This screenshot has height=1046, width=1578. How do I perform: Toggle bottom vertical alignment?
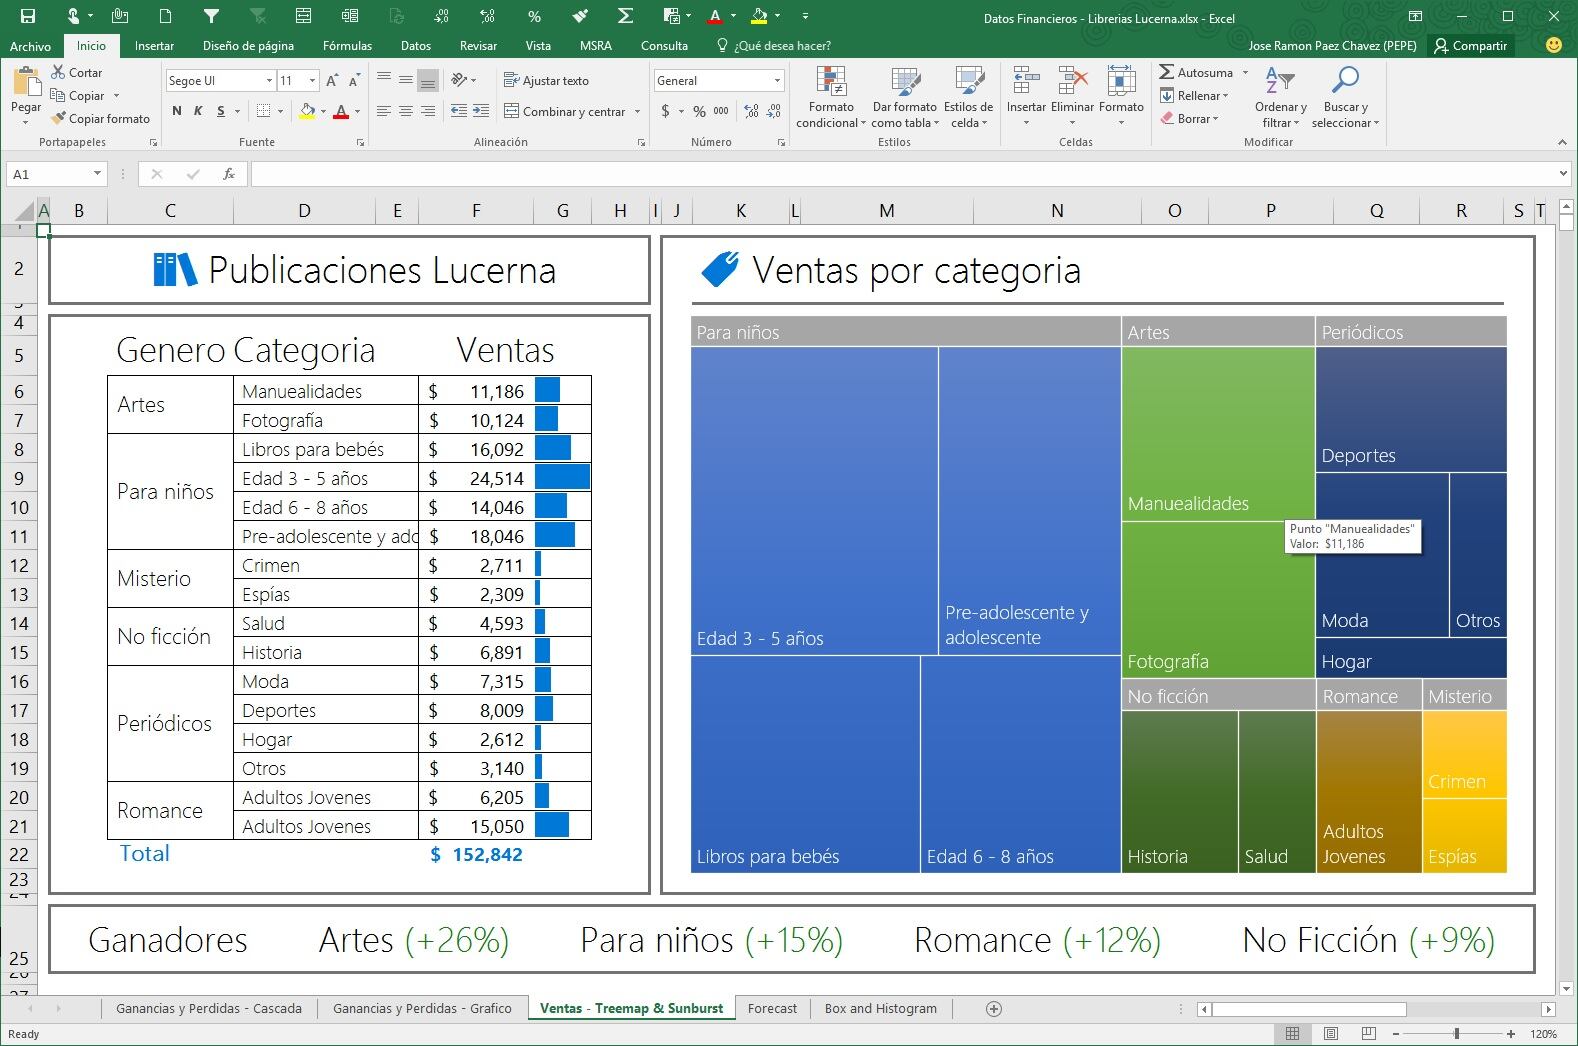click(428, 81)
